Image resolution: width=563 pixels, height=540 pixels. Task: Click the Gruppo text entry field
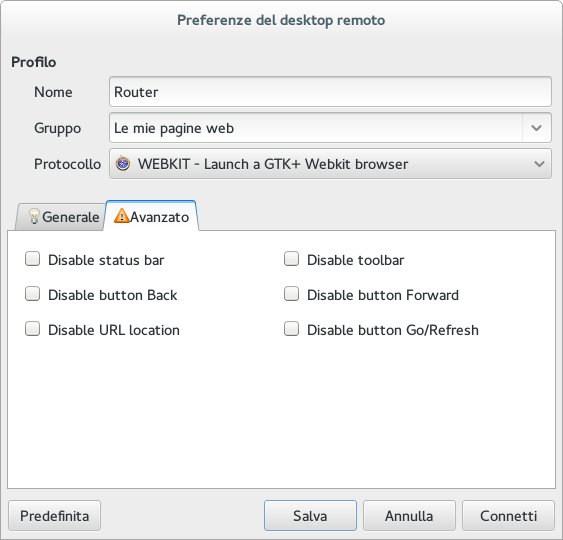(x=316, y=128)
